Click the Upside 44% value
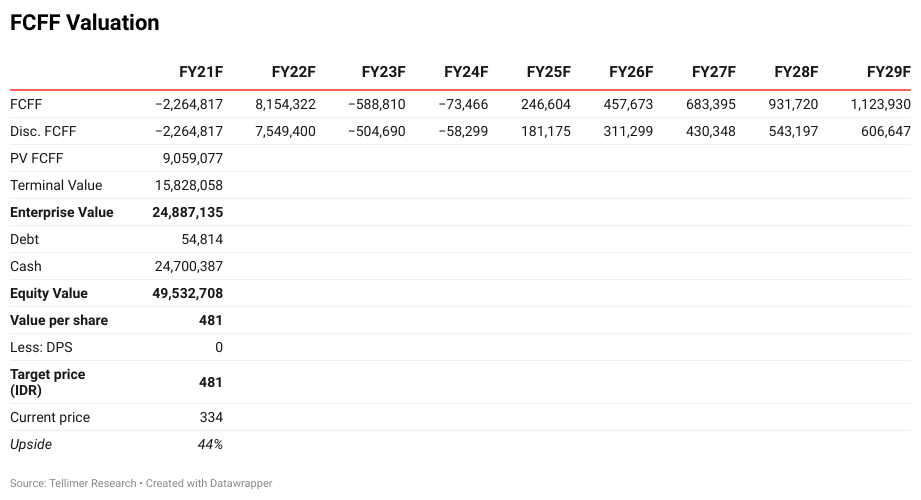921x500 pixels. pyautogui.click(x=210, y=445)
